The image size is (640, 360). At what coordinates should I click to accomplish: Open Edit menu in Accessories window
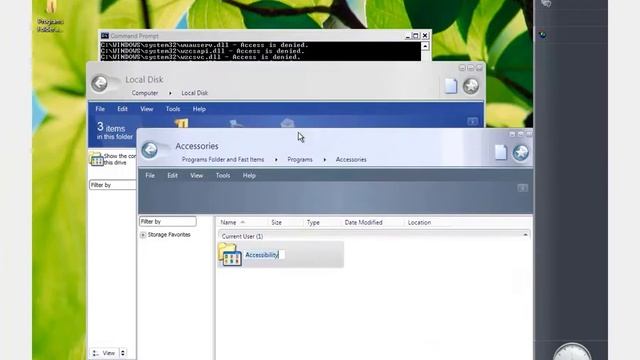tap(172, 176)
